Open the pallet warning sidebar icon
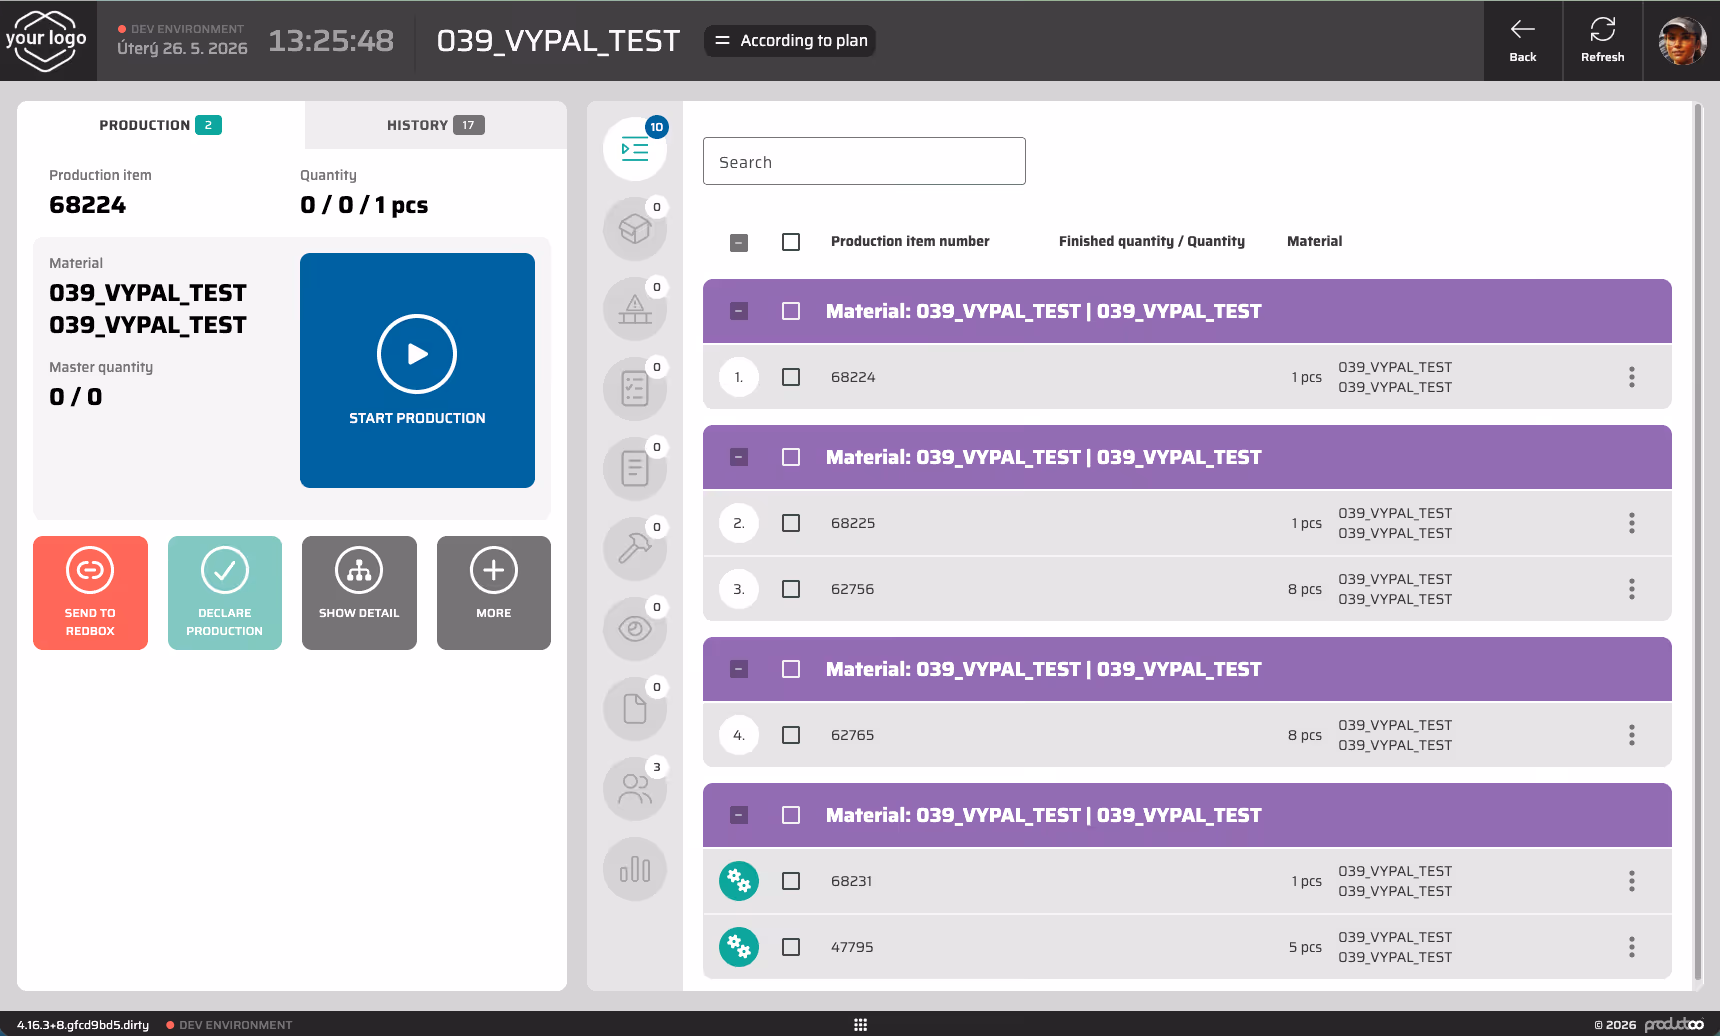The width and height of the screenshot is (1720, 1036). [635, 310]
